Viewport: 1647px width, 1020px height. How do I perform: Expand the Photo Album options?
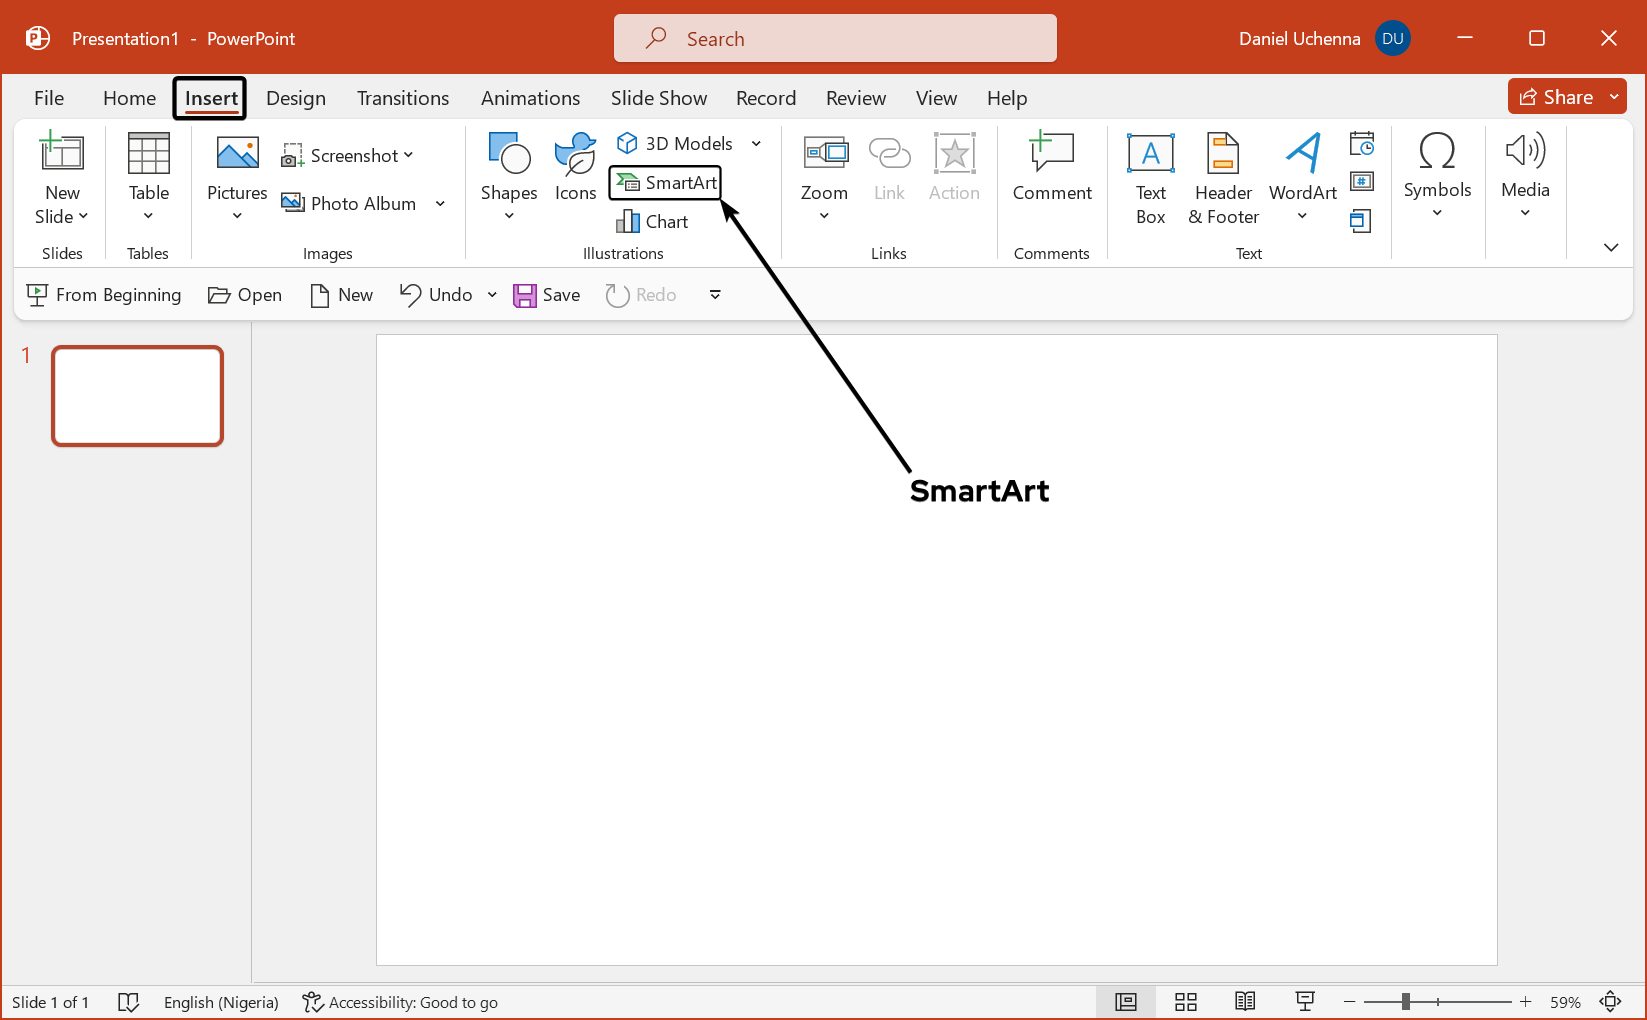point(440,203)
